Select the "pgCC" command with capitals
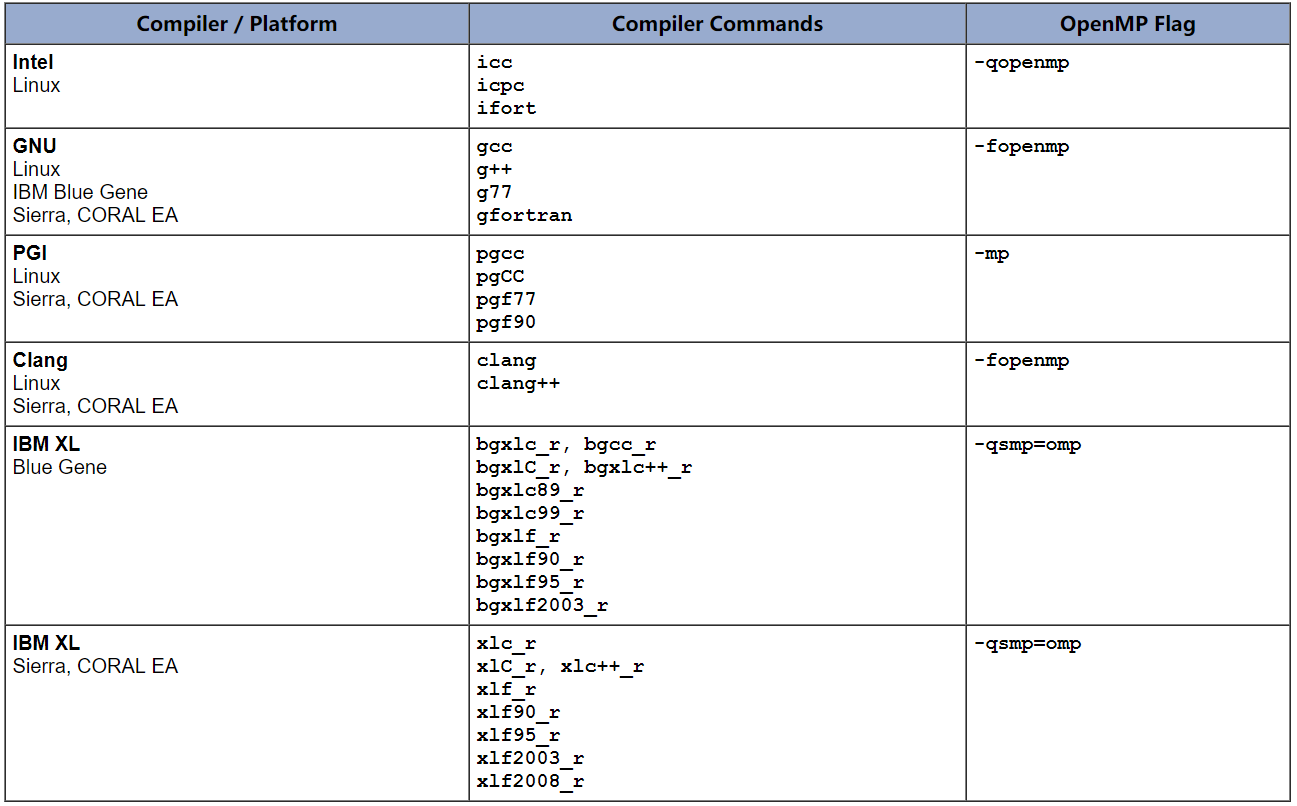Viewport: 1297px width, 806px height. [500, 277]
